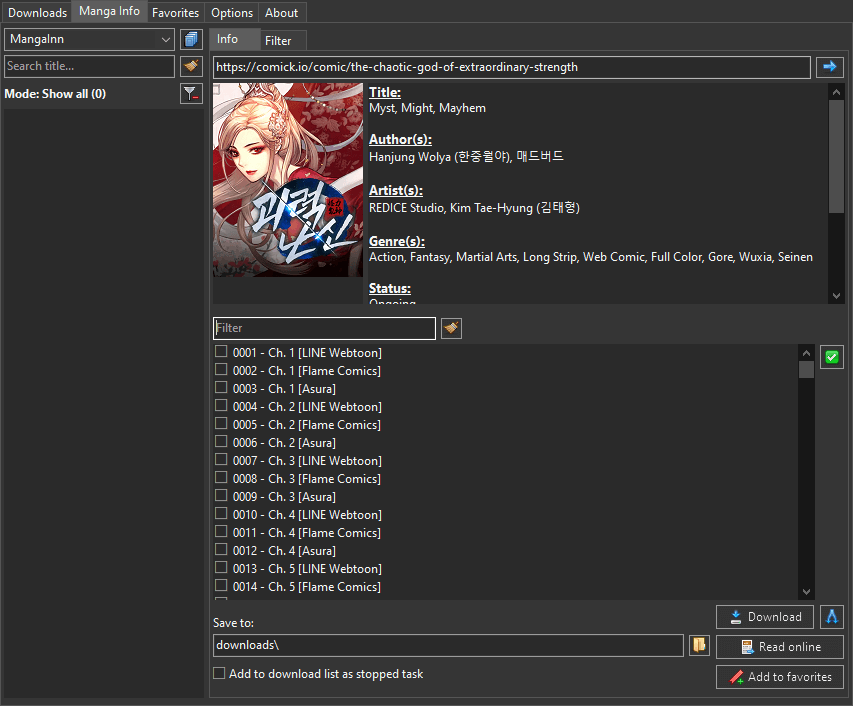Screen dimensions: 853x706
Task: Click the manga cover thumbnail image
Action: [x=288, y=180]
